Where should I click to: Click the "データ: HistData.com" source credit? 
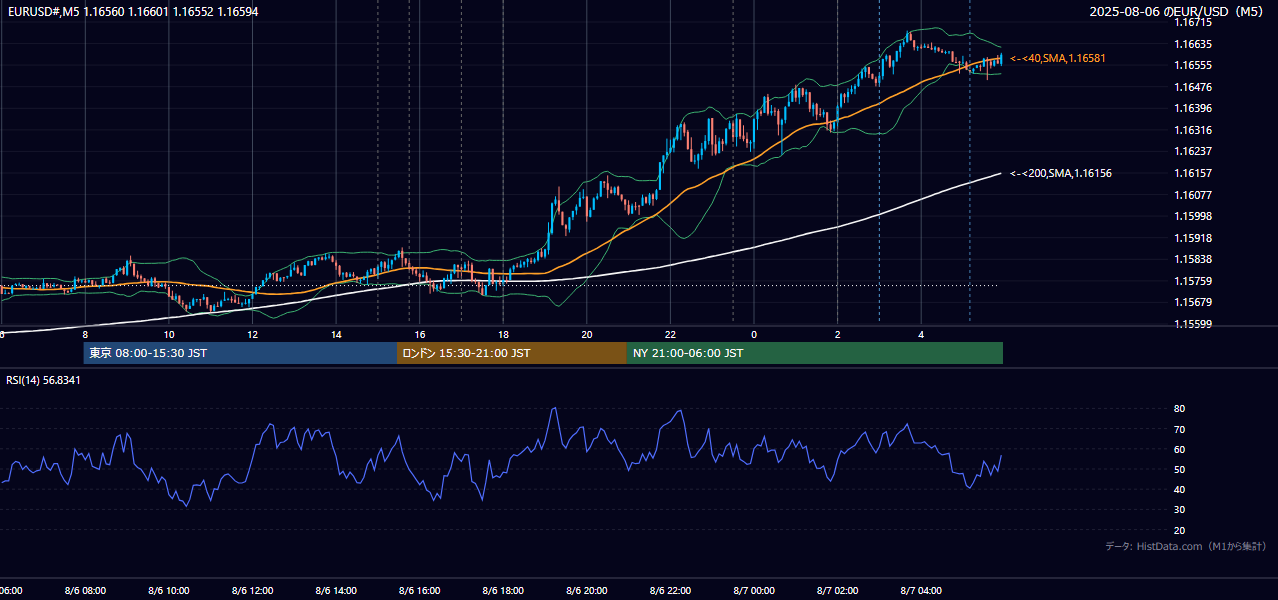click(x=1186, y=546)
